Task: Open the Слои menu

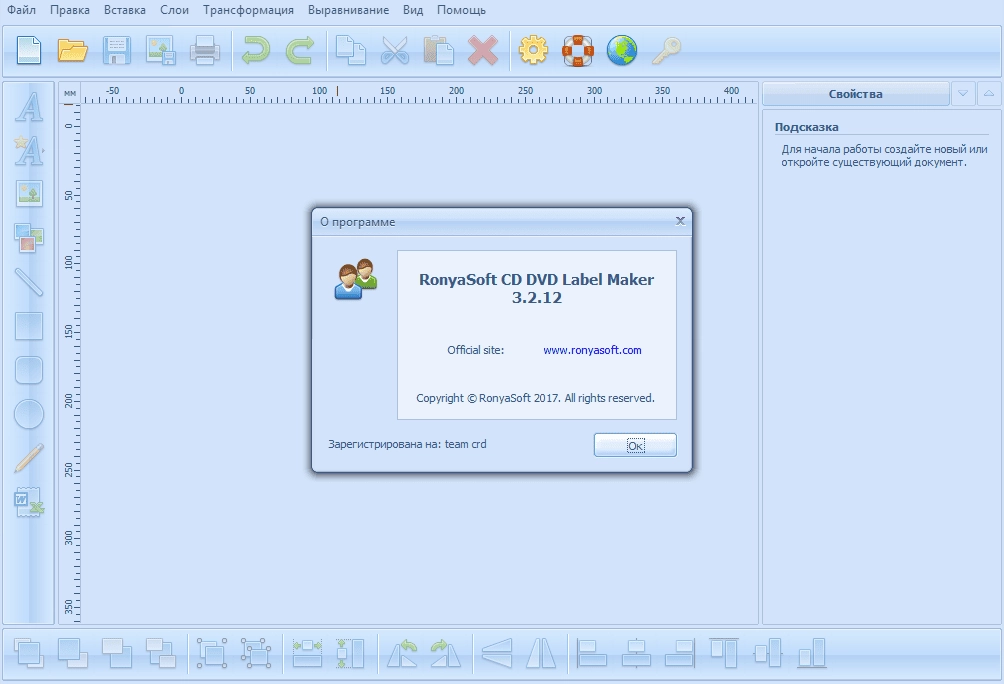Action: pyautogui.click(x=174, y=10)
